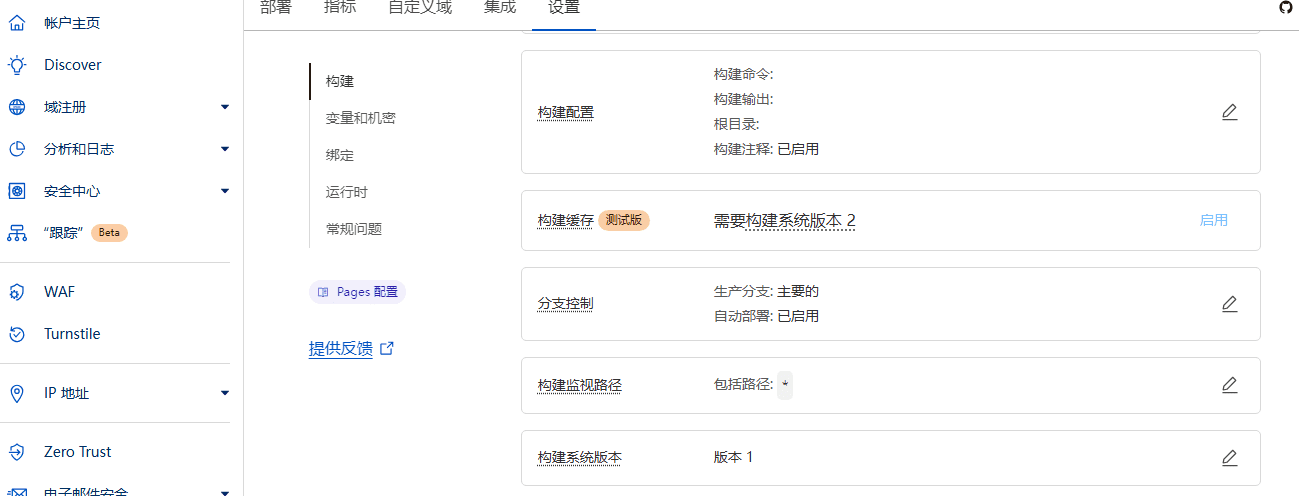
Task: Click the WAF shield icon in sidebar
Action: click(x=17, y=292)
